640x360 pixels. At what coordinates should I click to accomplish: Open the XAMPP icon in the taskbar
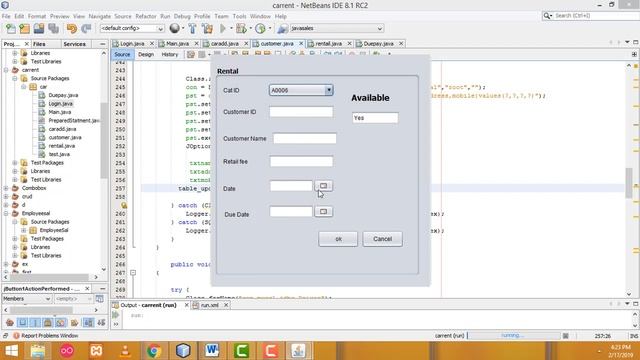(x=96, y=351)
